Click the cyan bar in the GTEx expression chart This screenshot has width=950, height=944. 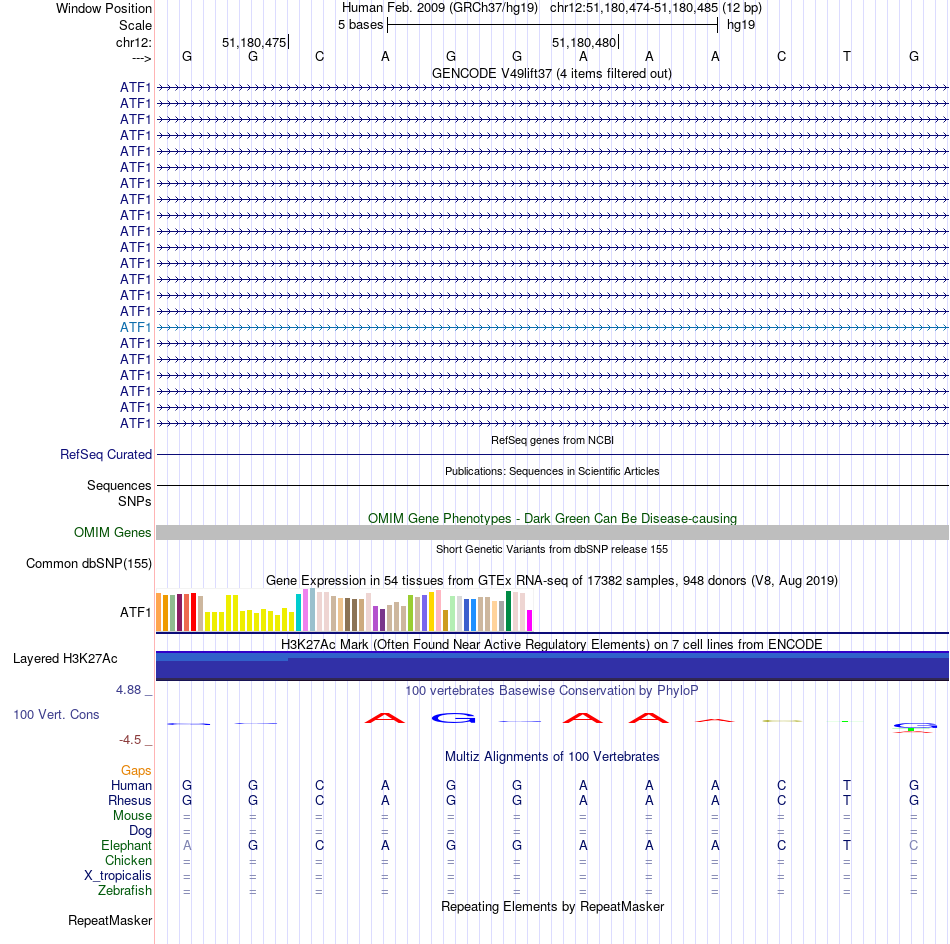[x=299, y=613]
